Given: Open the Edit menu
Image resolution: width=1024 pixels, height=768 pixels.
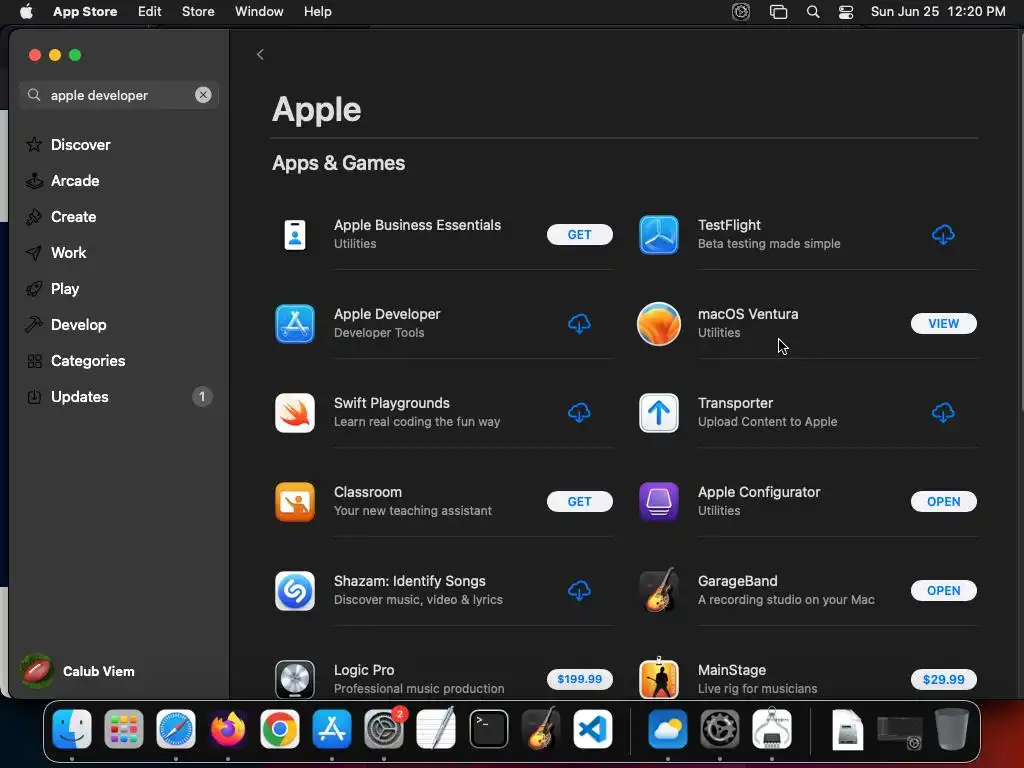Looking at the screenshot, I should (150, 12).
